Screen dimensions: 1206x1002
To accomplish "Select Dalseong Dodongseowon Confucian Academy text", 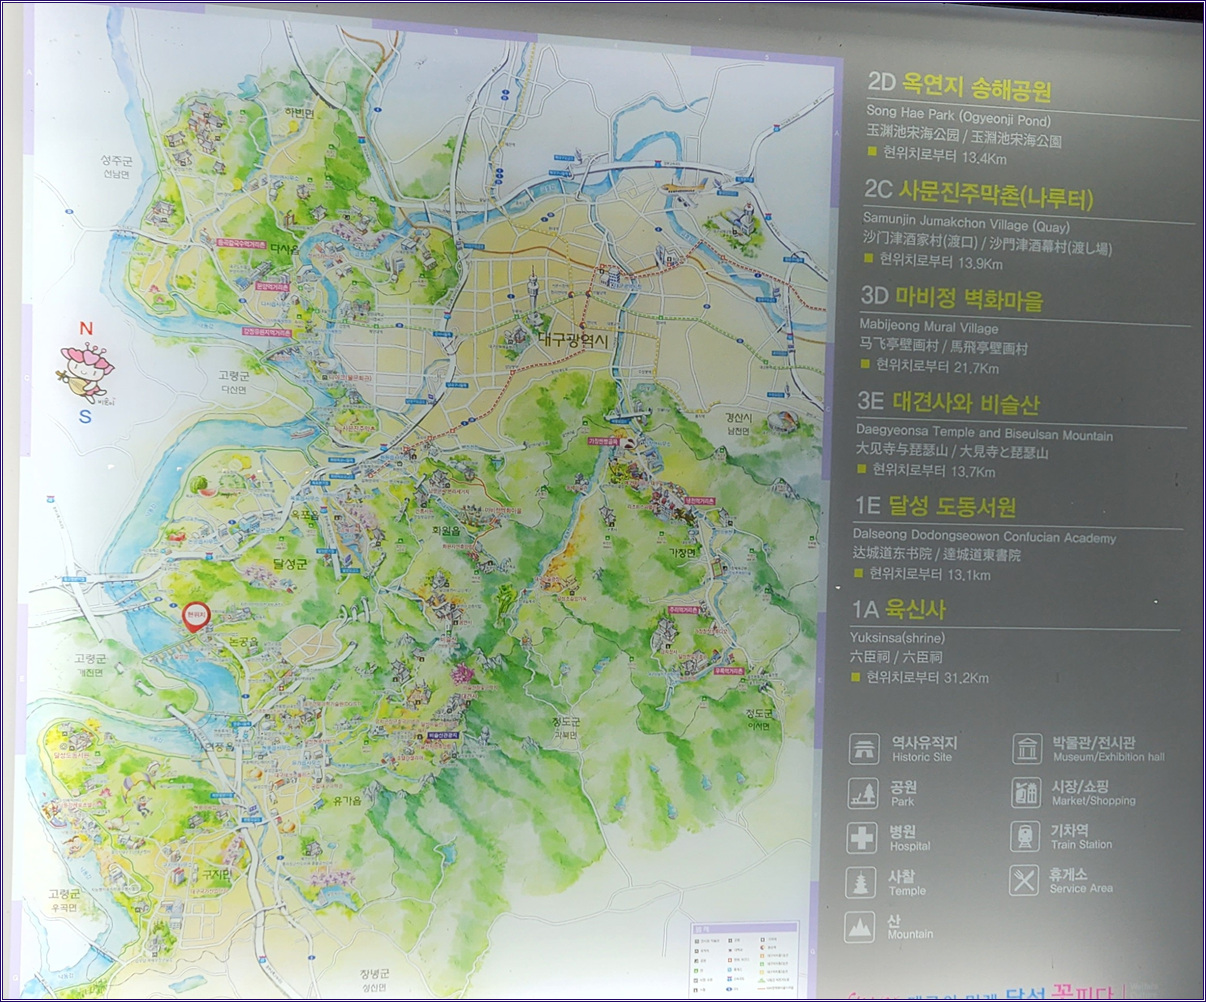I will click(984, 537).
